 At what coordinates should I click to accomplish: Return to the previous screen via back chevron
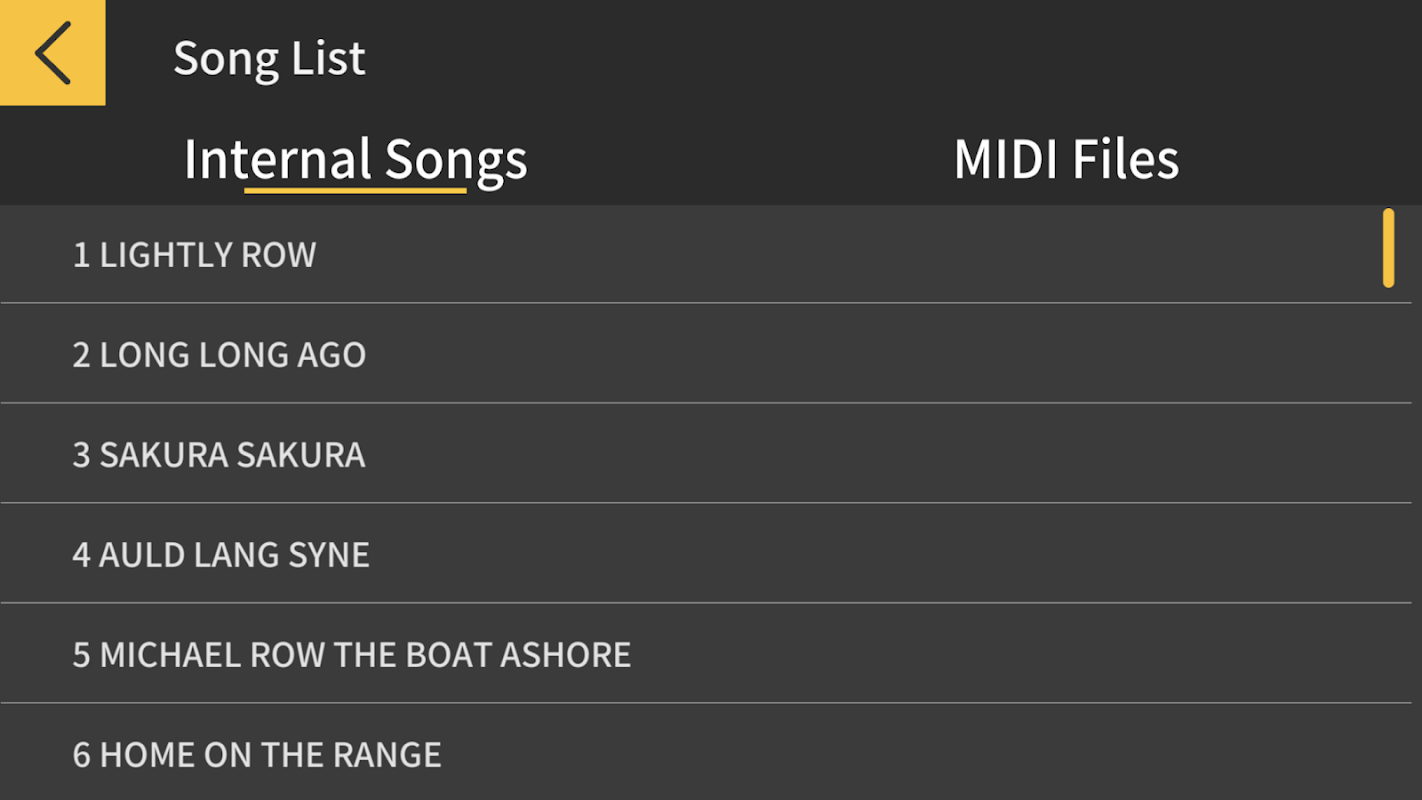(52, 52)
